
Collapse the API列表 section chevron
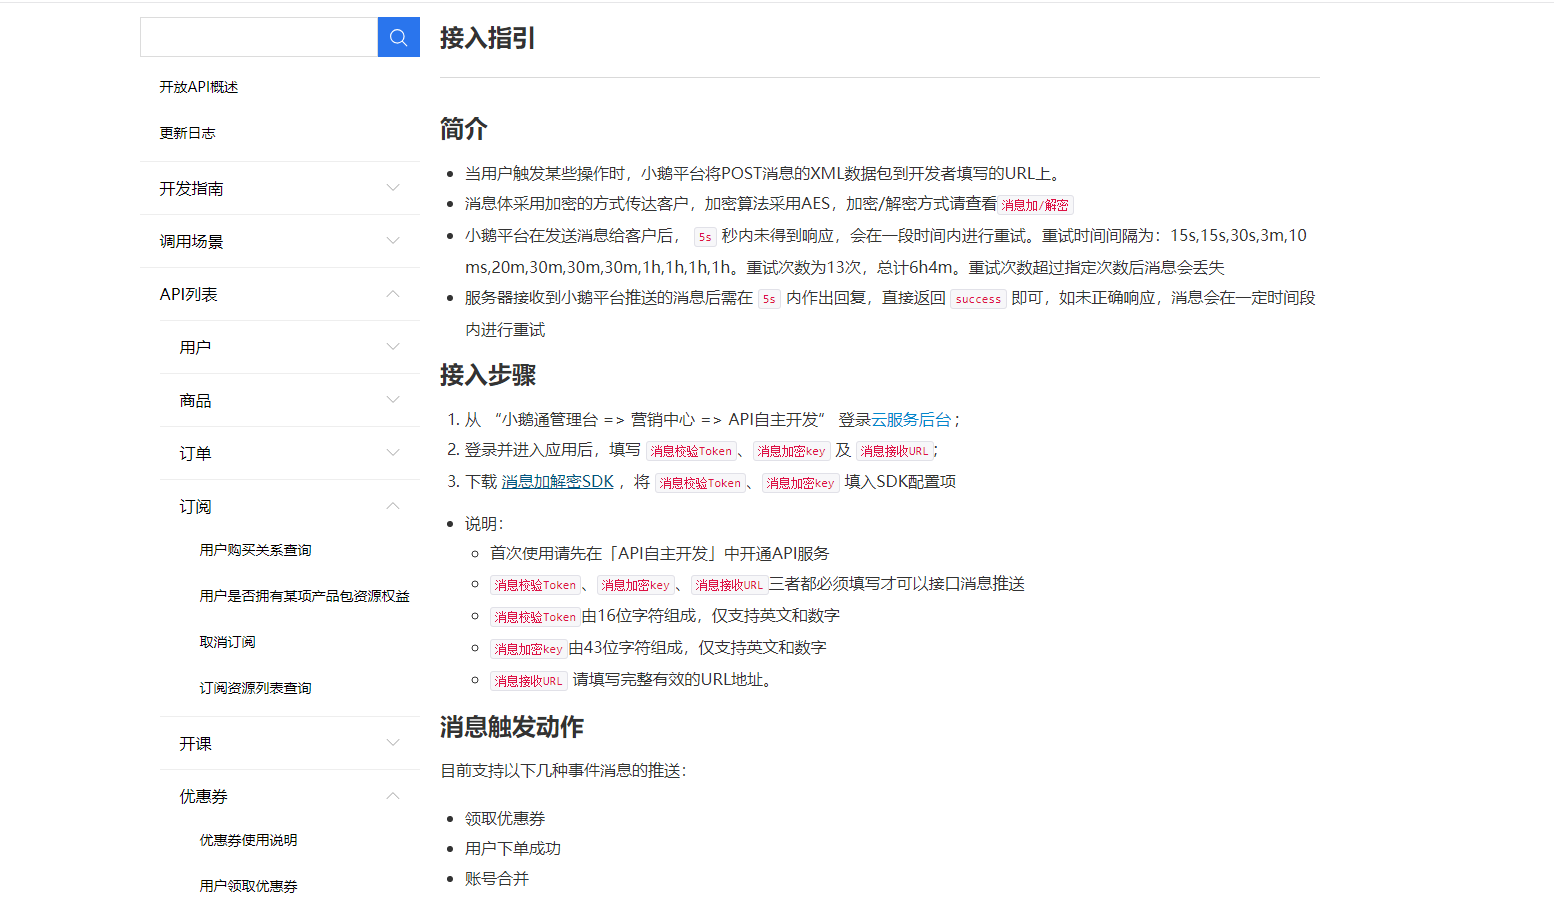click(x=393, y=294)
